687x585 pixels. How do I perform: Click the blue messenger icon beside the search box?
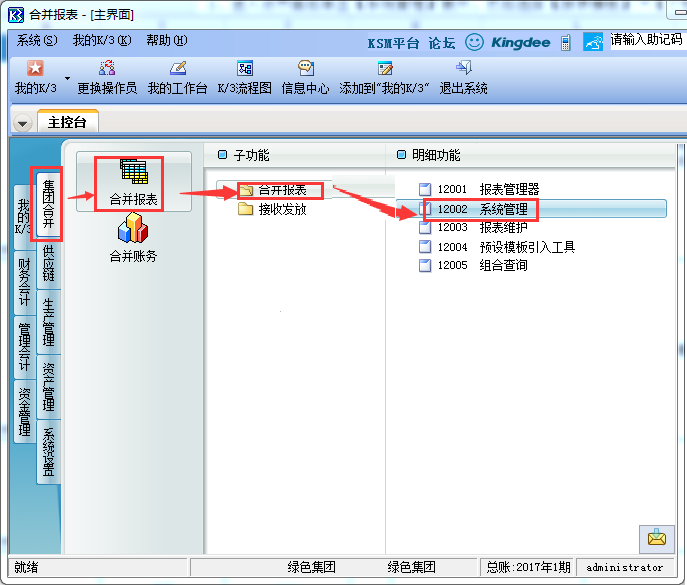point(593,42)
